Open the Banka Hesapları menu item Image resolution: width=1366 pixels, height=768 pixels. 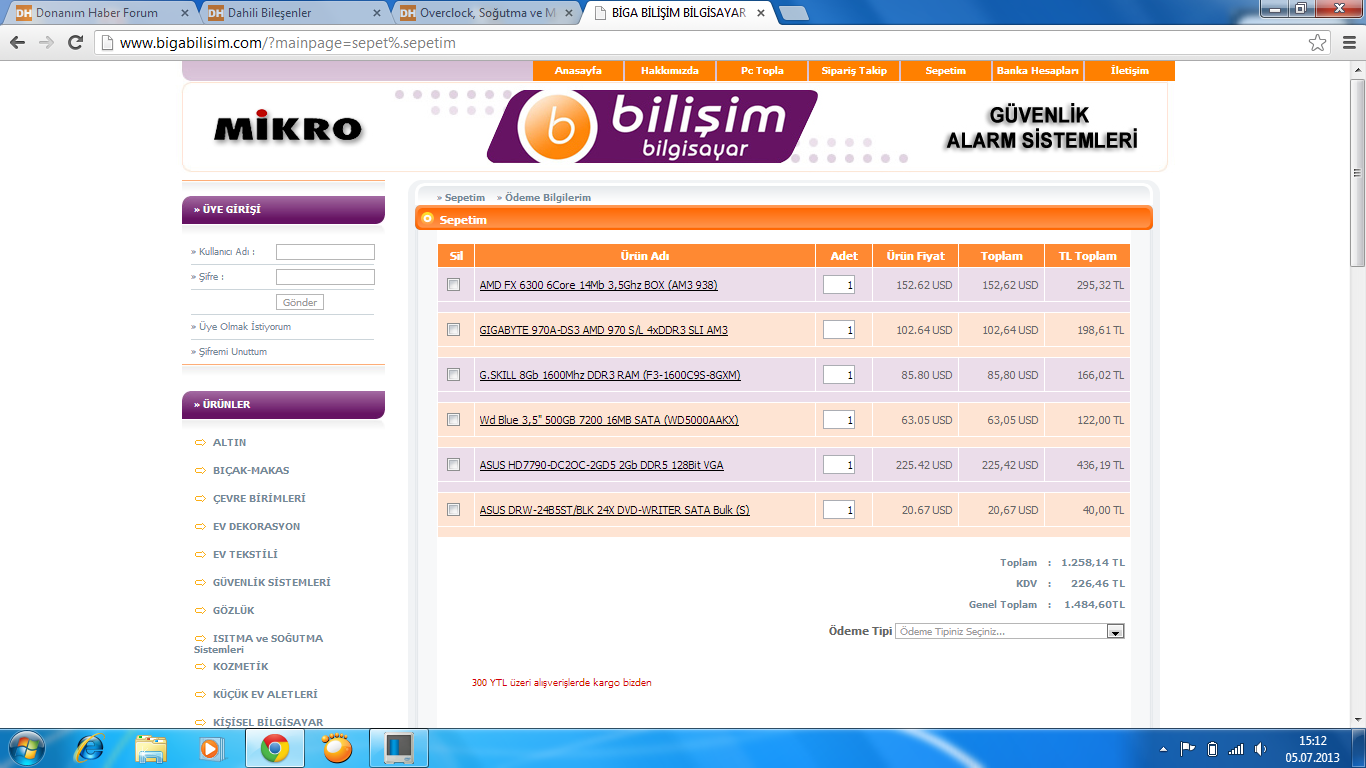pyautogui.click(x=1038, y=71)
